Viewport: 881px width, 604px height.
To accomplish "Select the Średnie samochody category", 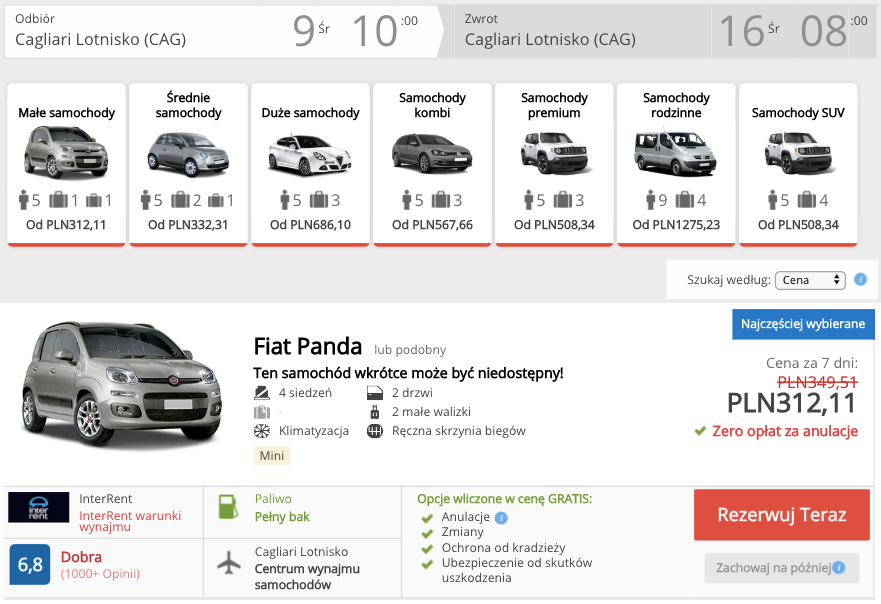I will (x=188, y=165).
